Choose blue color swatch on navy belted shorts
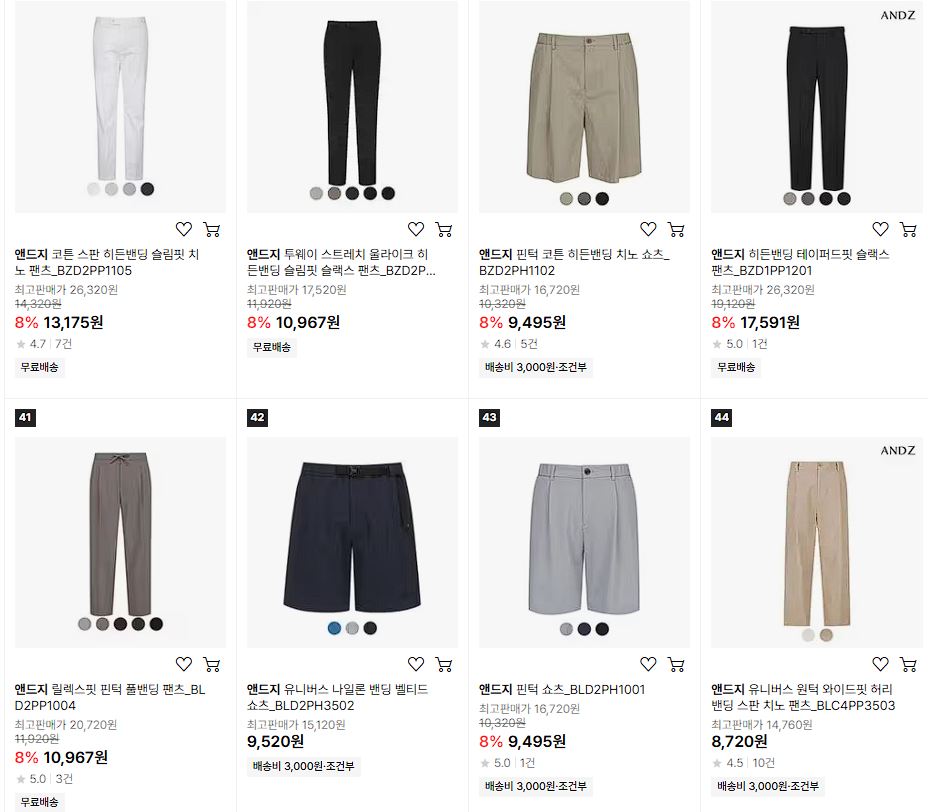The image size is (928, 812). coord(334,628)
